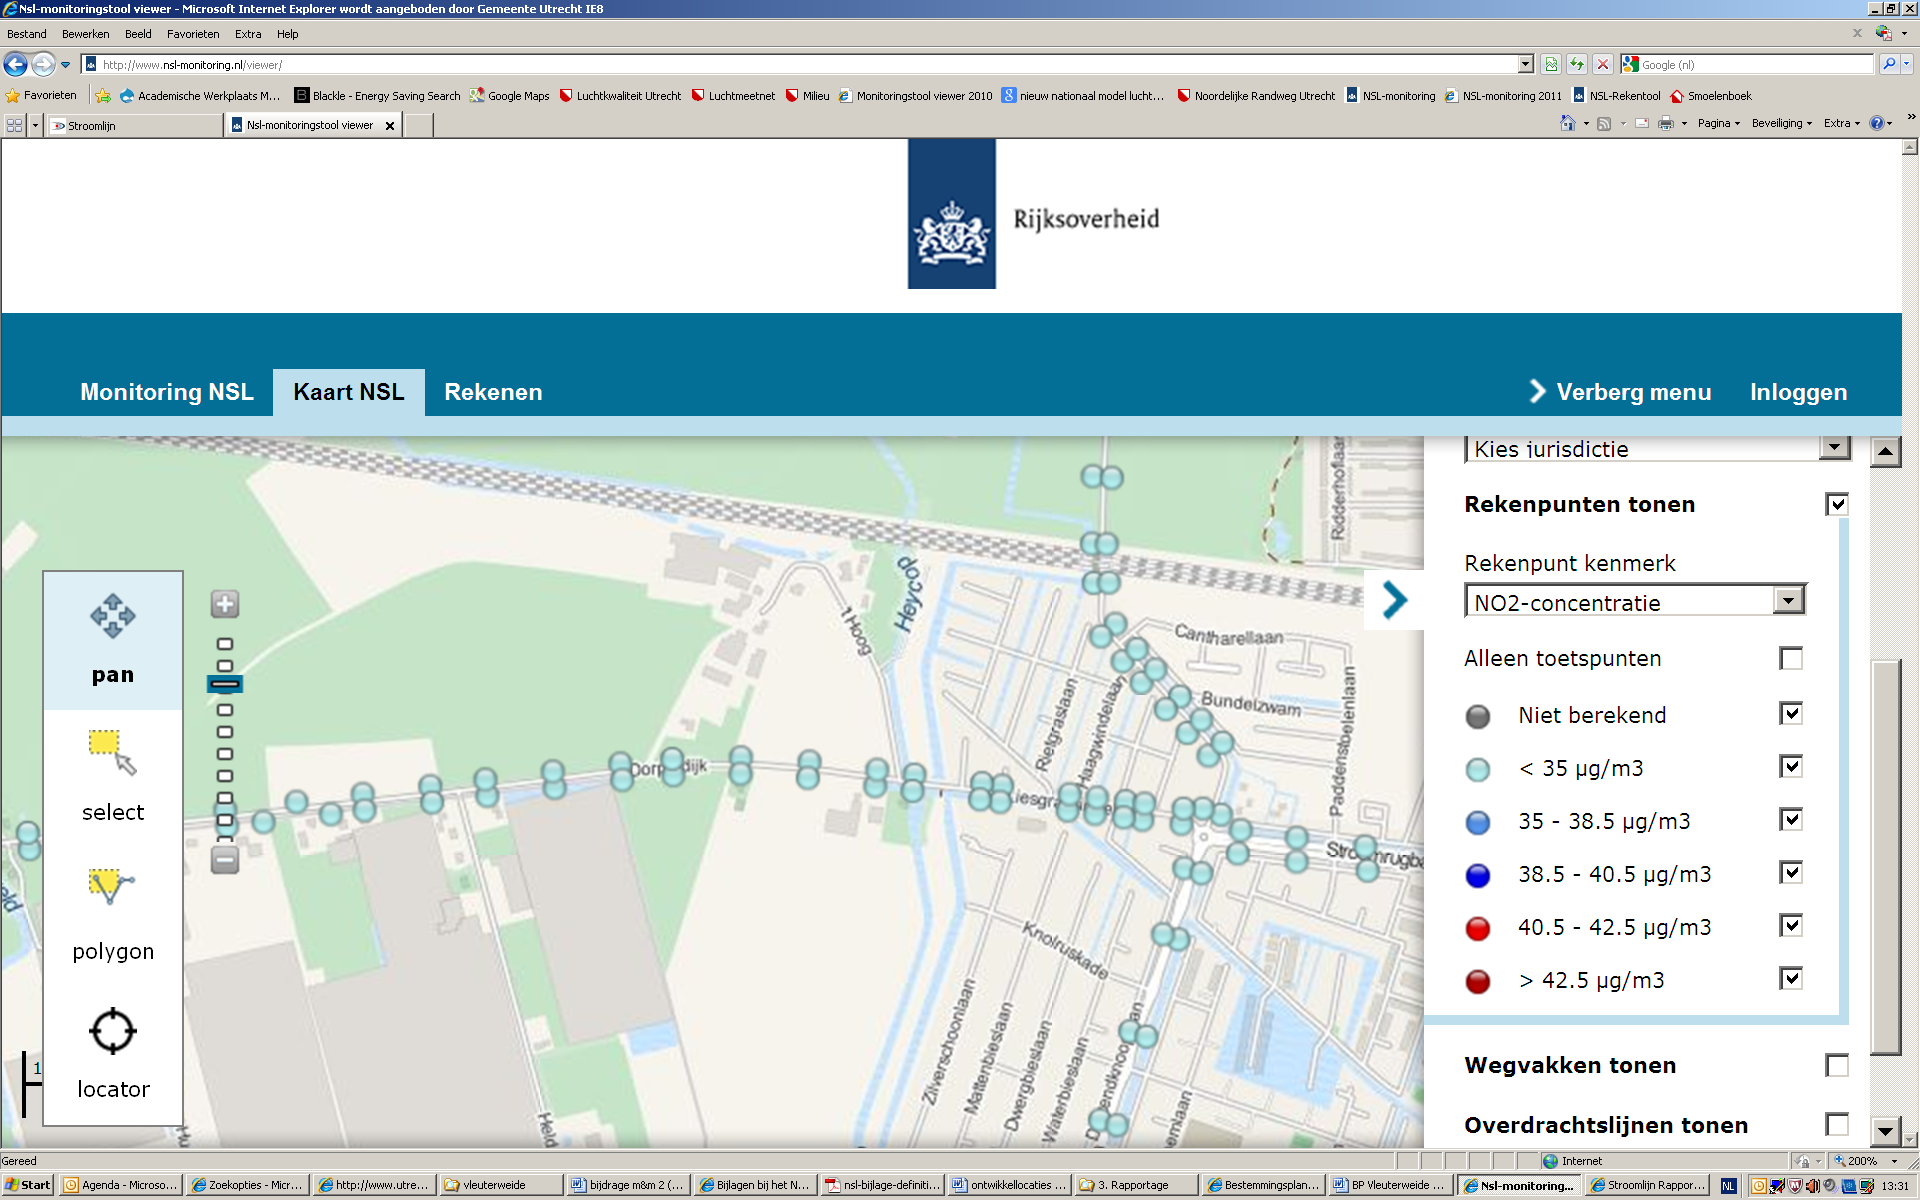Open the NSL-Rekentool favorite link
Viewport: 1920px width, 1200px height.
click(1616, 96)
